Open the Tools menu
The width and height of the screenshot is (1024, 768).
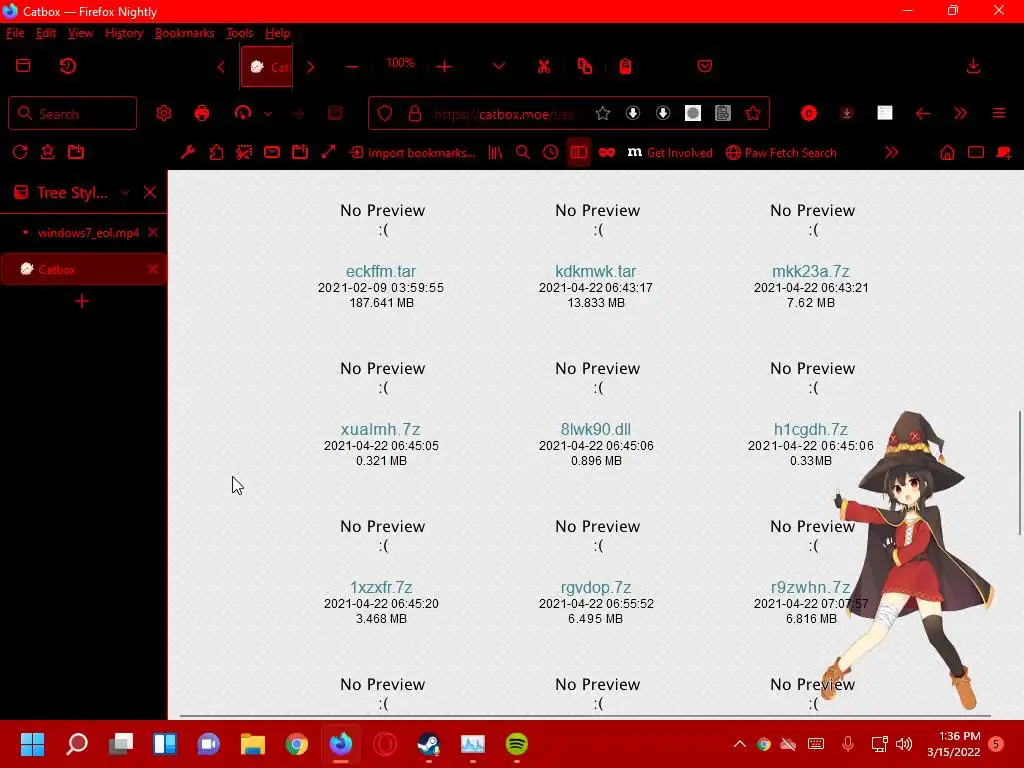(239, 33)
